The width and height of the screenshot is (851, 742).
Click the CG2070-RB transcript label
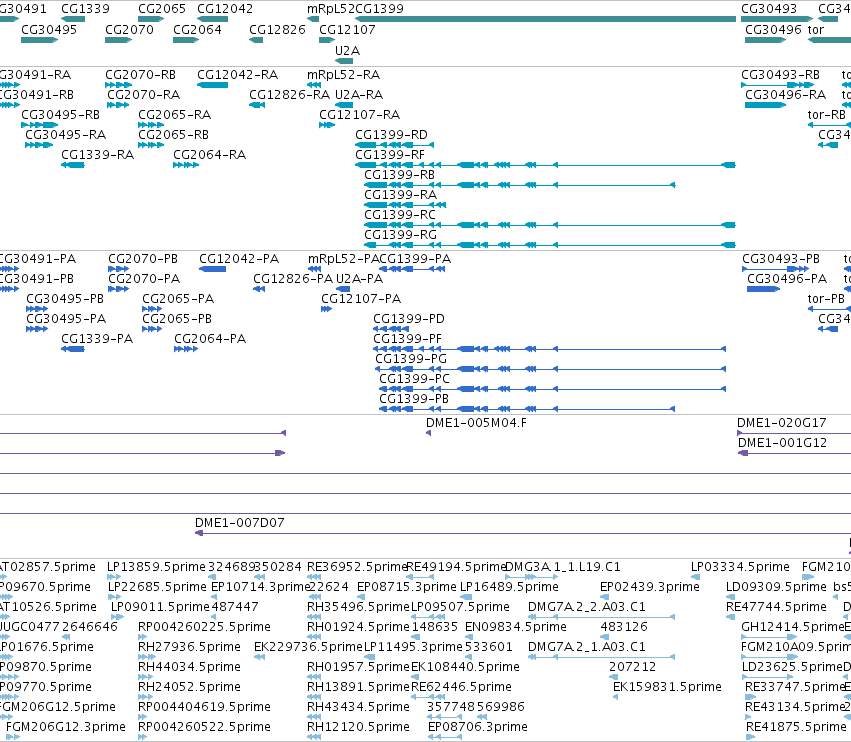pos(141,75)
